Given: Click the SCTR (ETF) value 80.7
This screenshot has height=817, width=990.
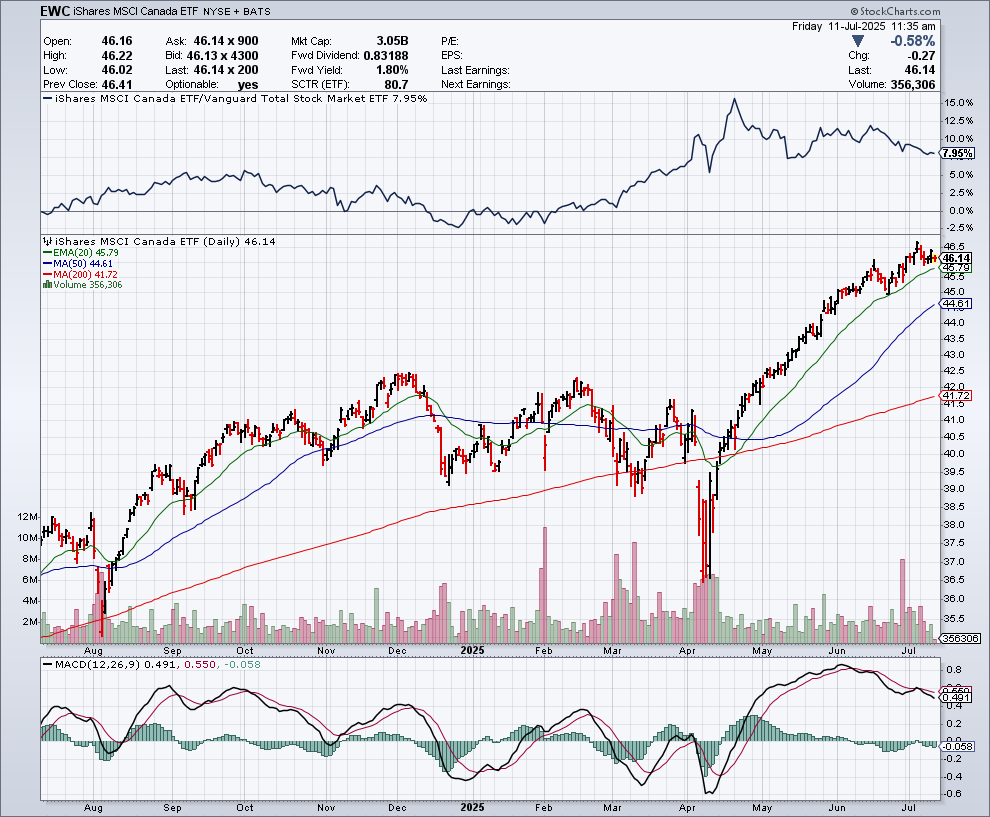Looking at the screenshot, I should pyautogui.click(x=397, y=85).
